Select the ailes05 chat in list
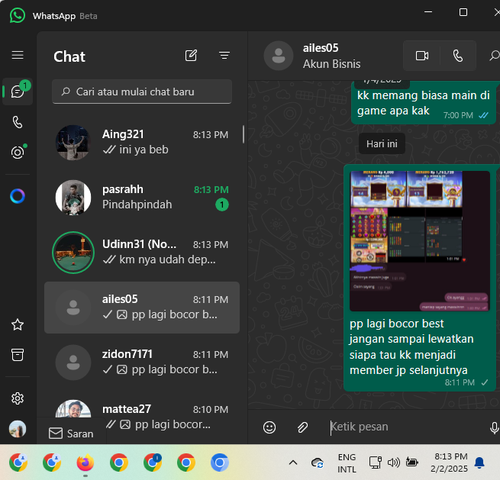Image resolution: width=500 pixels, height=480 pixels. point(142,307)
